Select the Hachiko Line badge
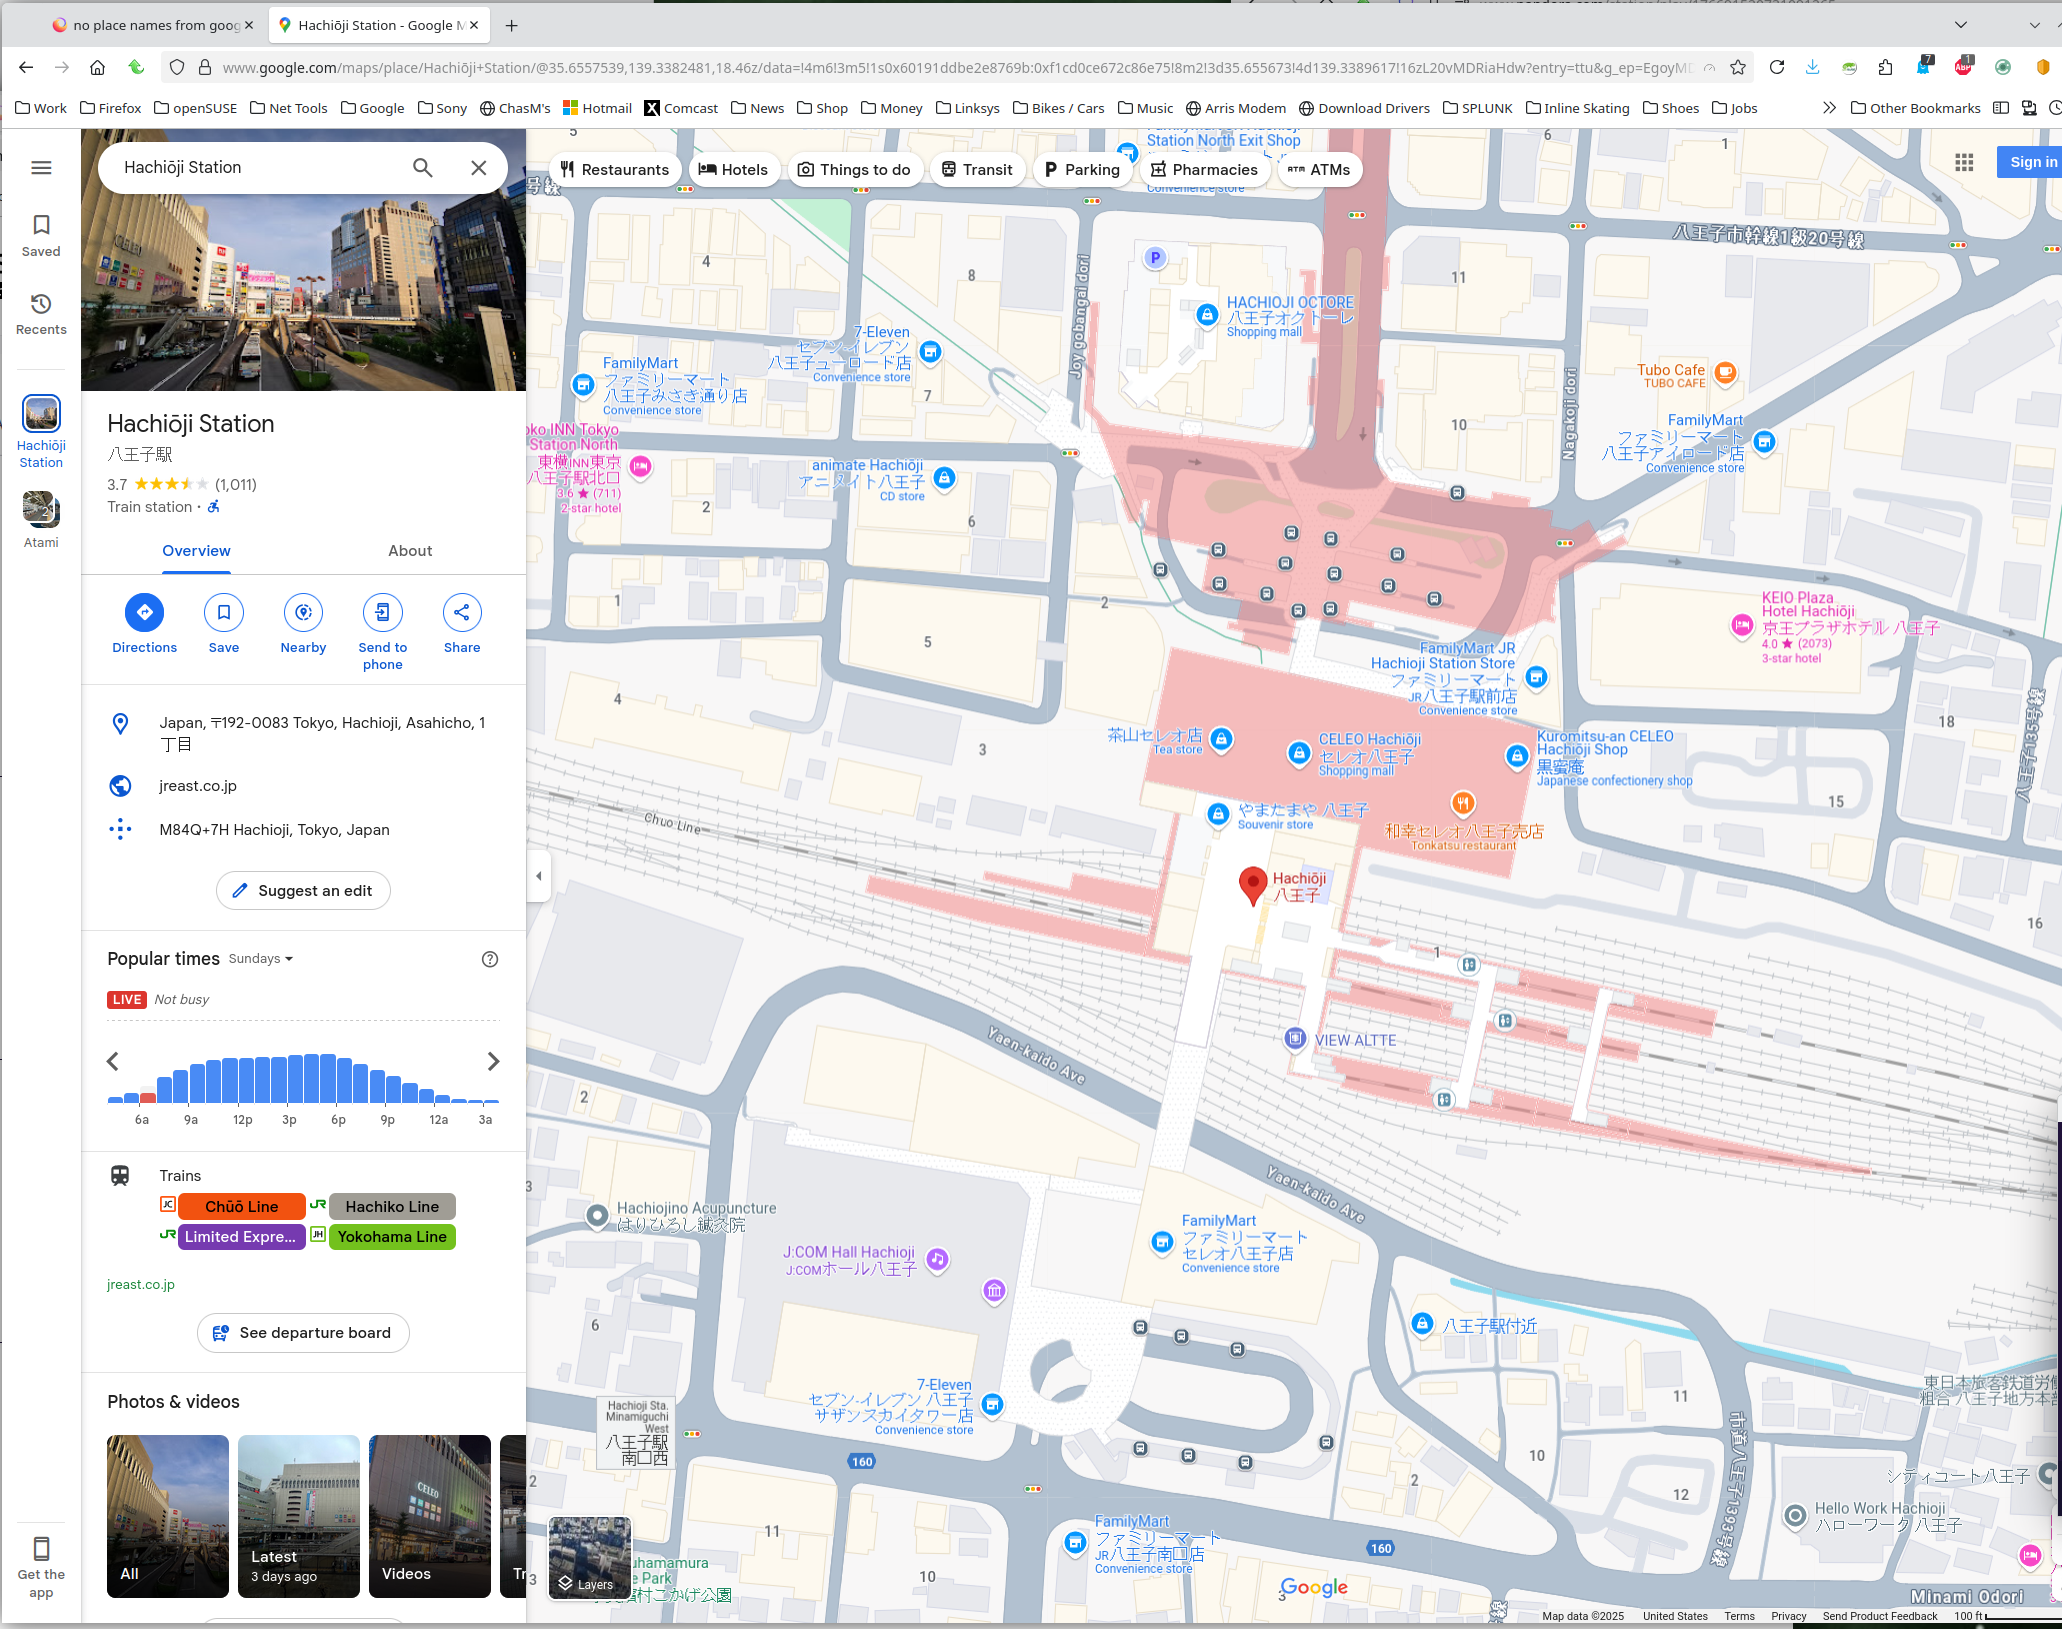Image resolution: width=2062 pixels, height=1629 pixels. (392, 1207)
